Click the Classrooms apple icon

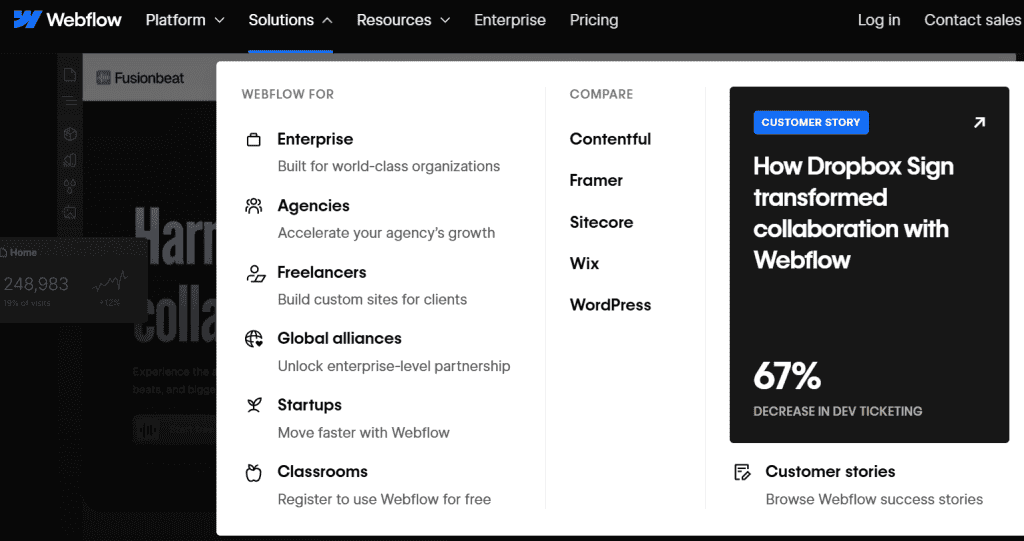[254, 472]
